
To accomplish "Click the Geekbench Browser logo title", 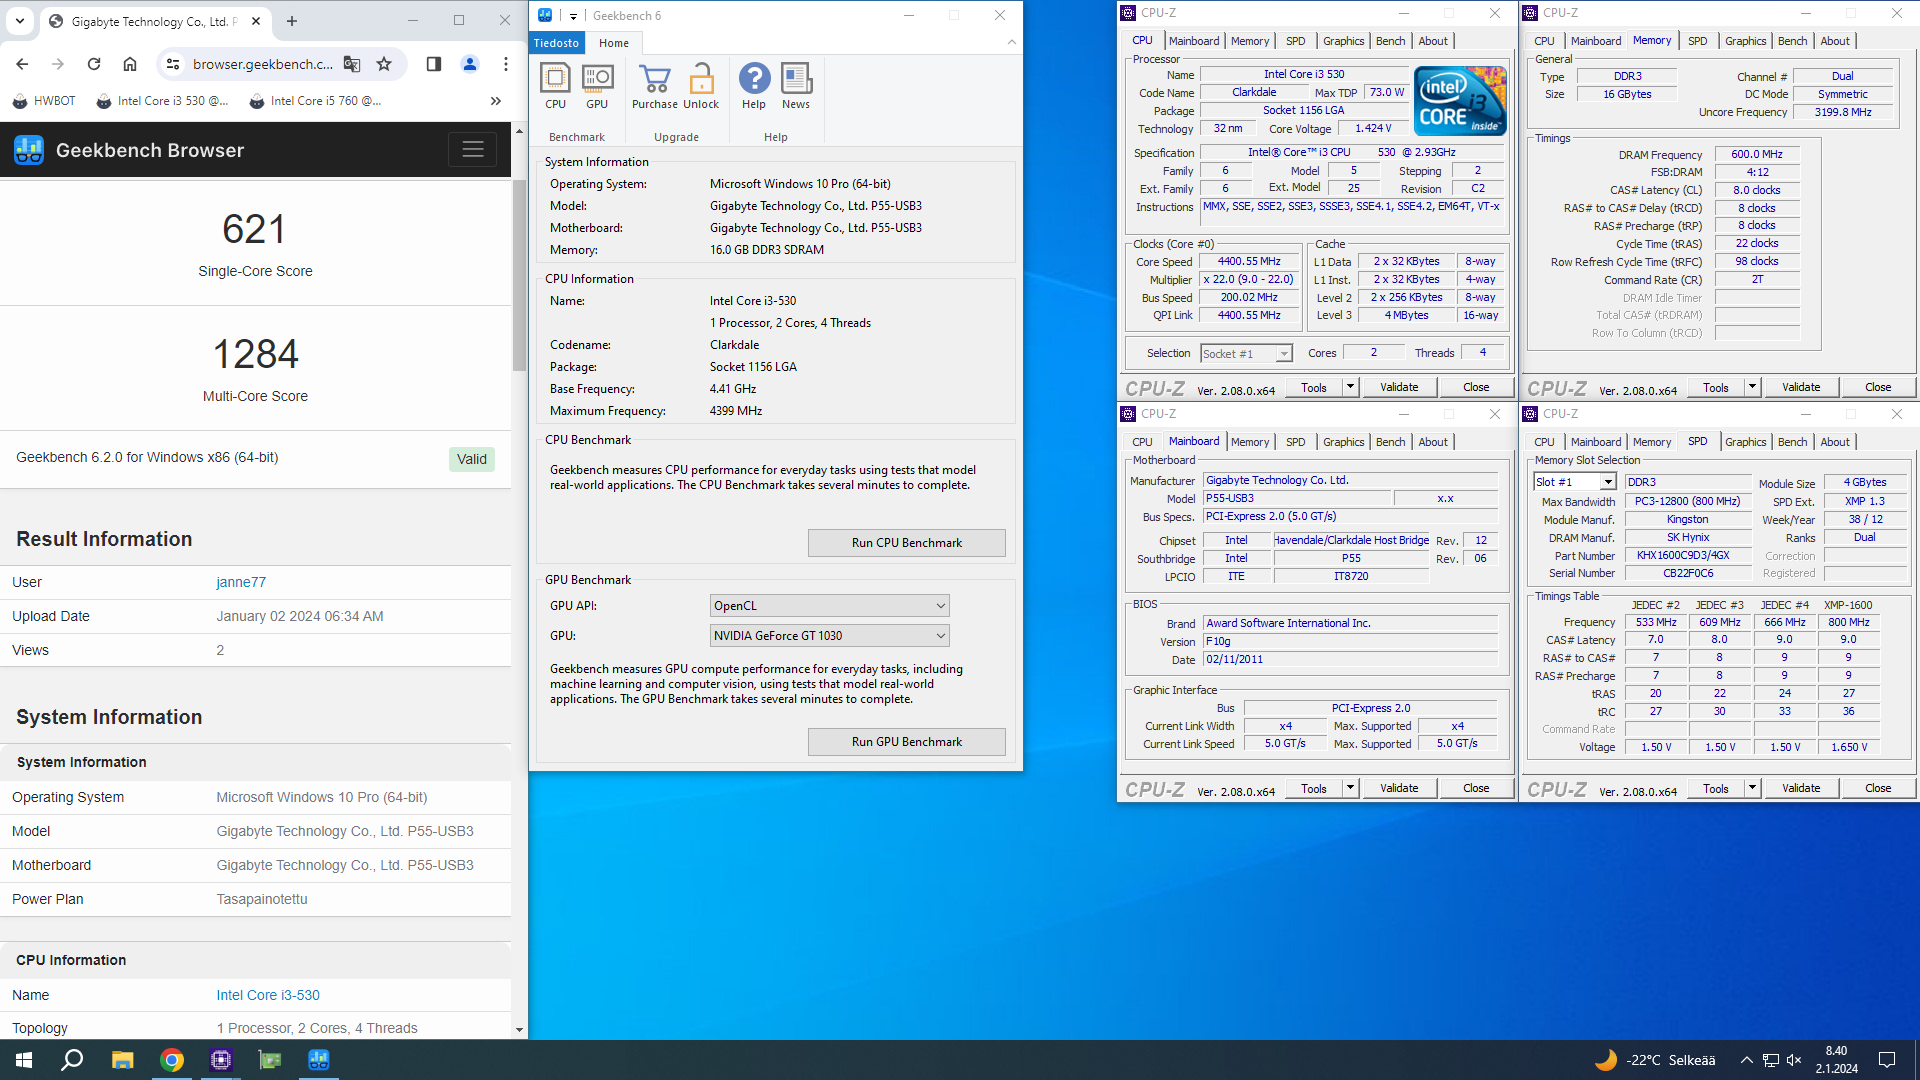I will [130, 150].
